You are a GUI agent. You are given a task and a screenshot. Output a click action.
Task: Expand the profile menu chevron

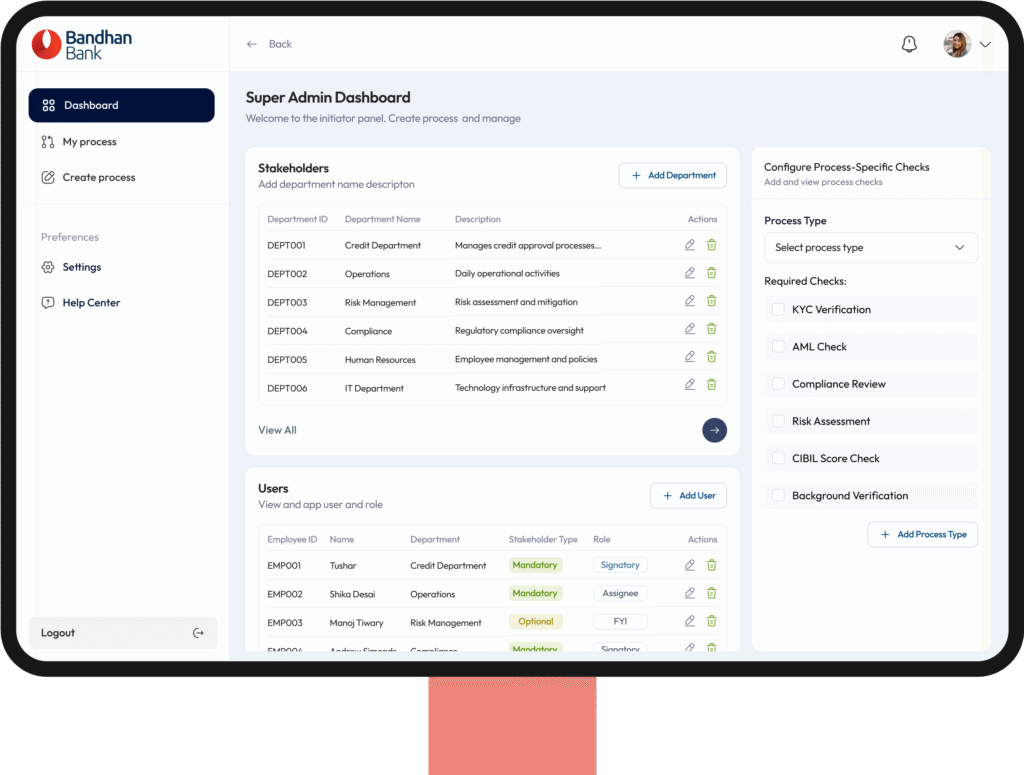[985, 44]
